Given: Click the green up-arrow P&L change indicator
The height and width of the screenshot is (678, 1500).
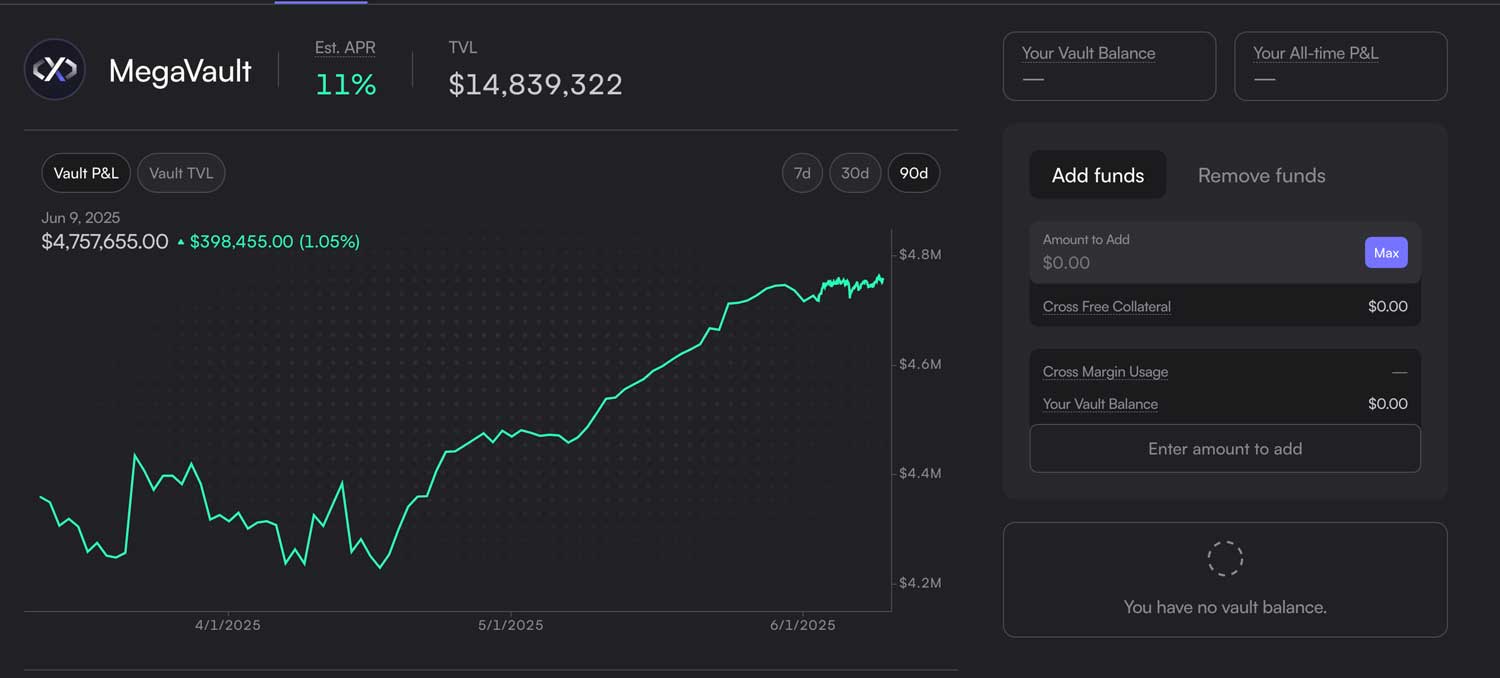Looking at the screenshot, I should [x=181, y=242].
